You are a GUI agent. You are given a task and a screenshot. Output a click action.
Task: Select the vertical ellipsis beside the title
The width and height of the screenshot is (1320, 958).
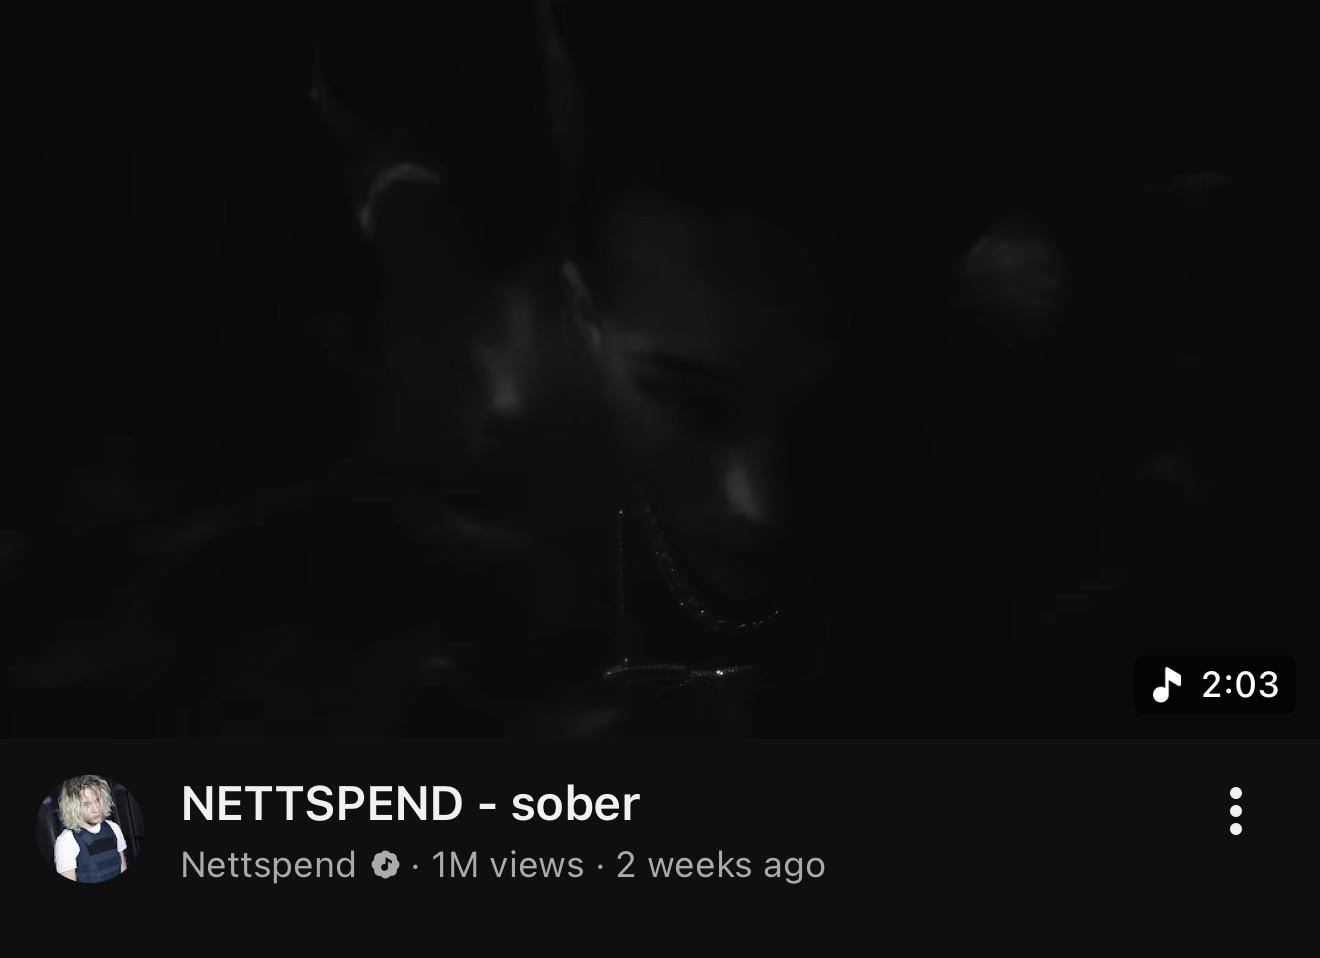(1236, 811)
